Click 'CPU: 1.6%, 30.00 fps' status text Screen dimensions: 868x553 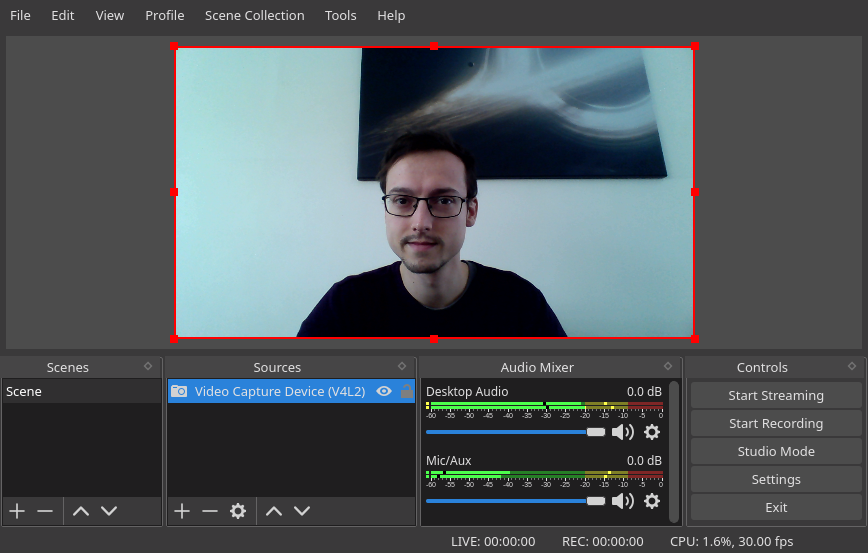(731, 541)
